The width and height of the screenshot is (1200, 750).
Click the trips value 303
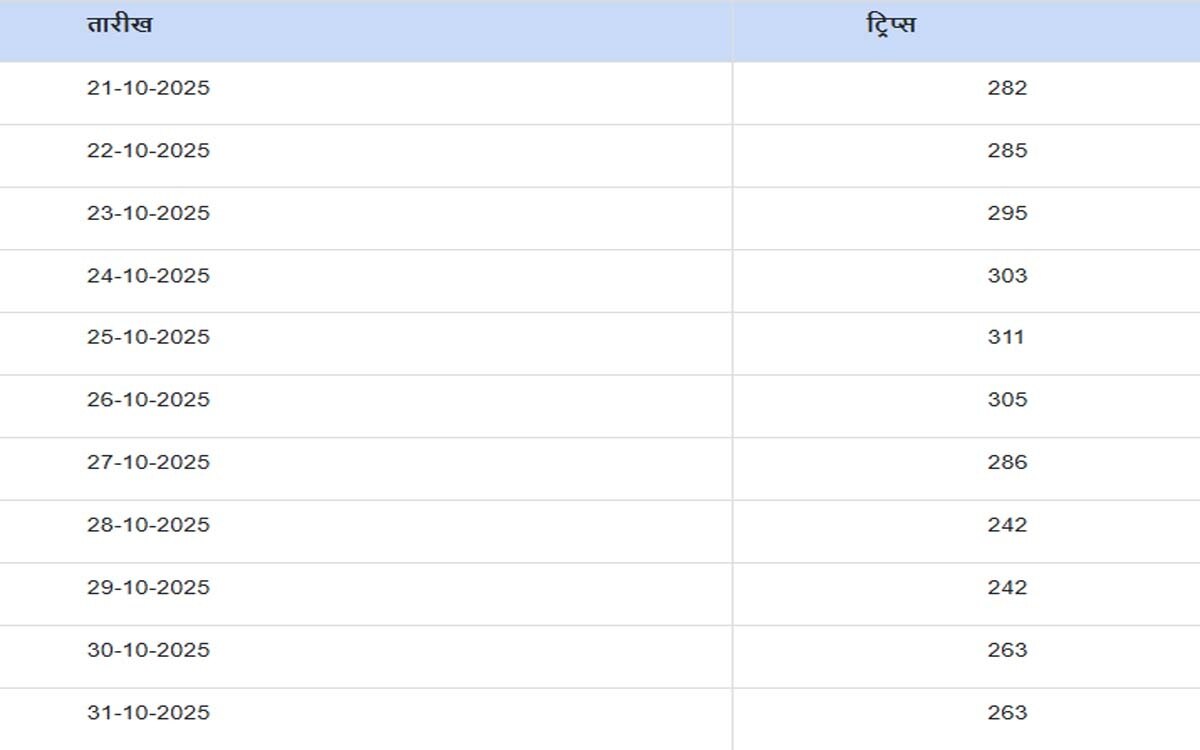[x=1007, y=276]
